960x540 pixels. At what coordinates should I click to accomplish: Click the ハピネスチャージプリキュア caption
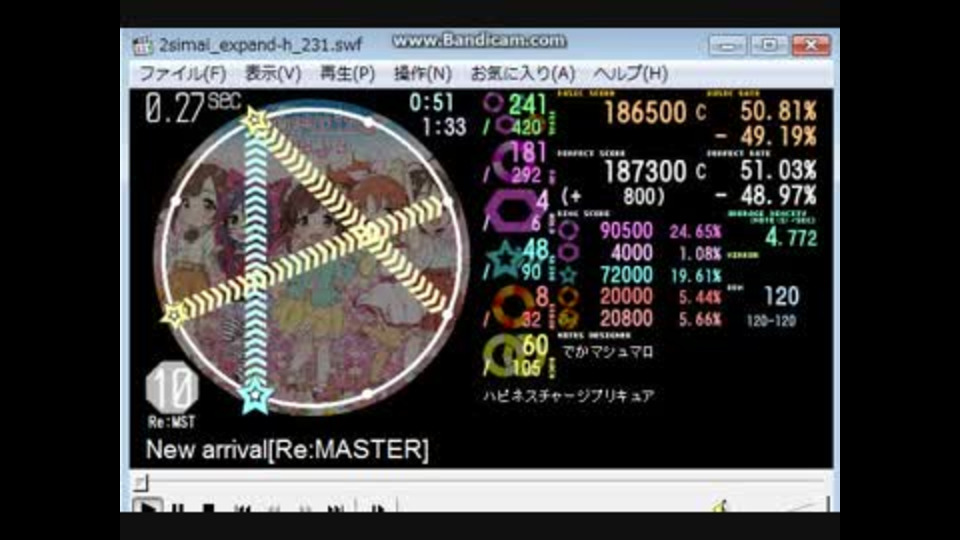pos(569,396)
